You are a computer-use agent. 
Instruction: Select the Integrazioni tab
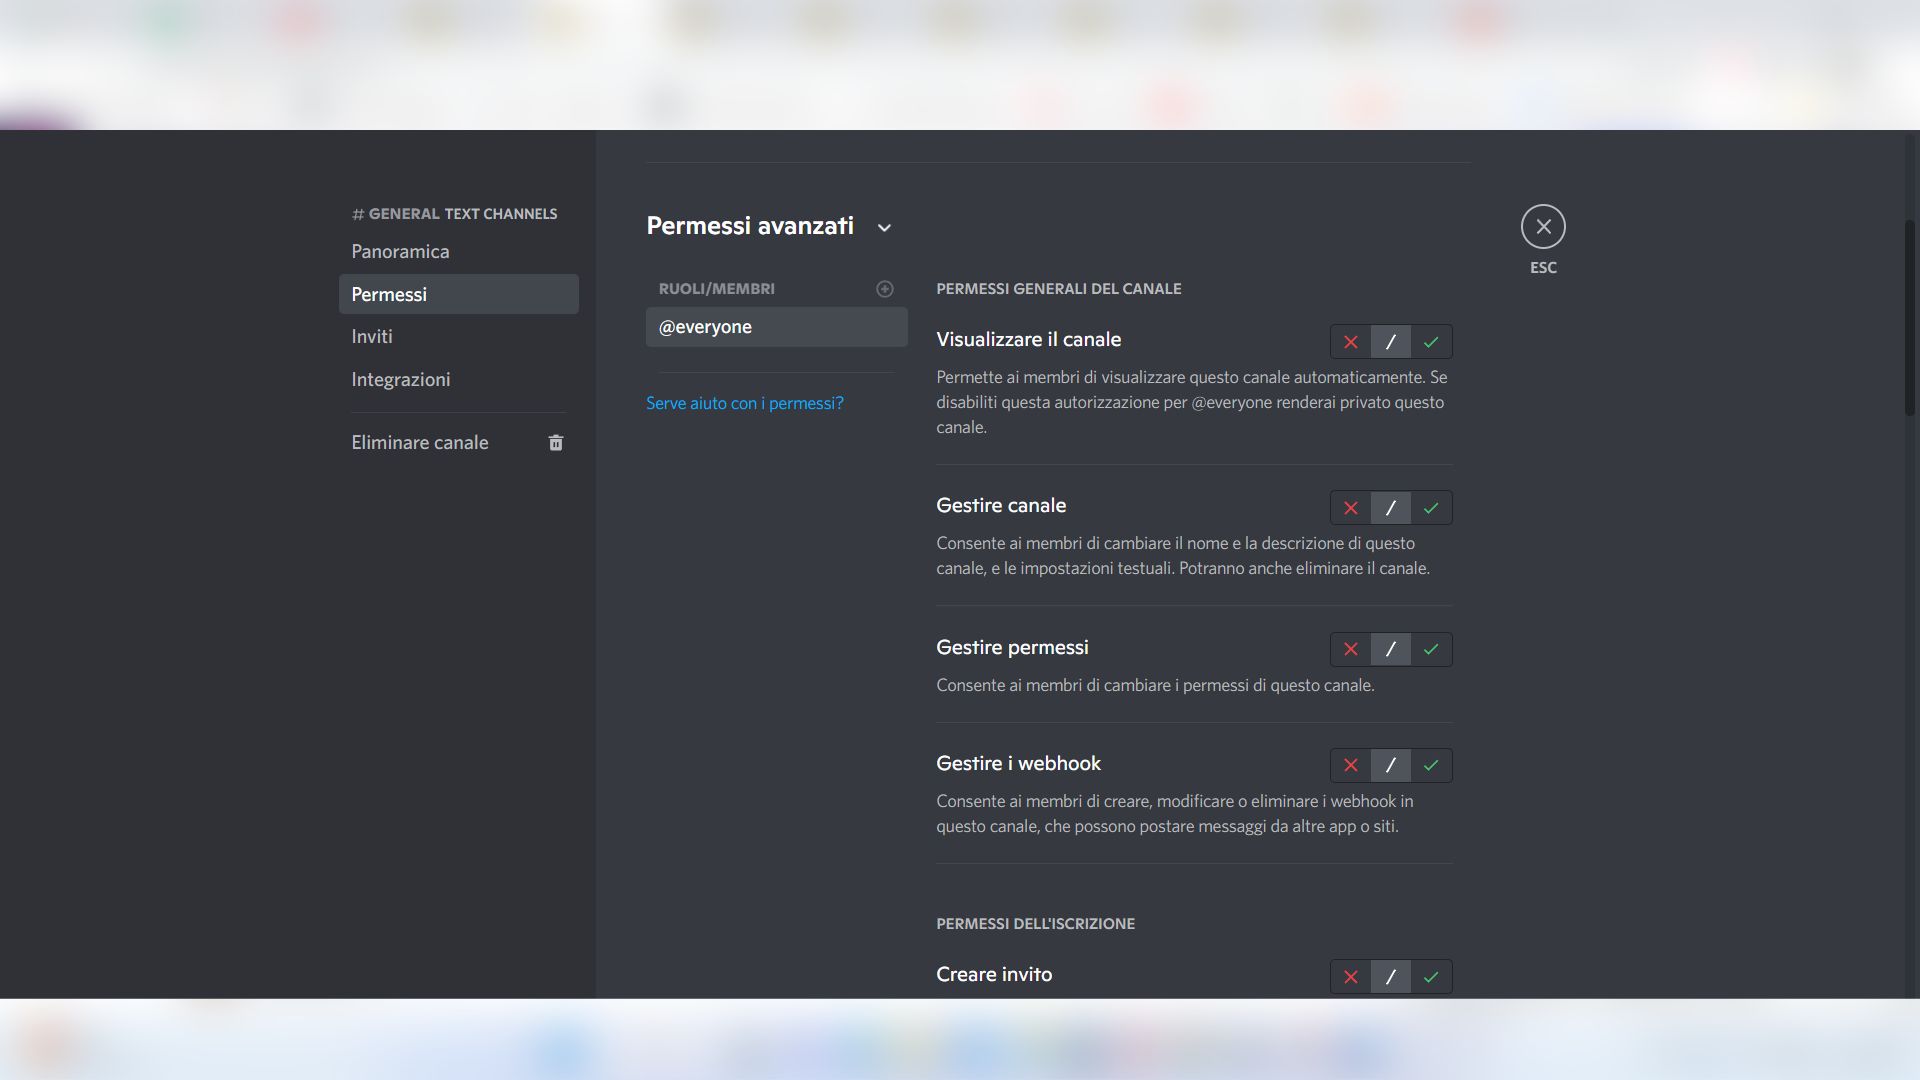(401, 379)
